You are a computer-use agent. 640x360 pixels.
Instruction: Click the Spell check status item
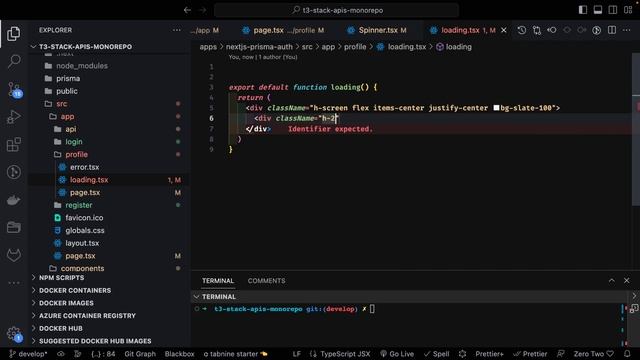click(x=436, y=354)
